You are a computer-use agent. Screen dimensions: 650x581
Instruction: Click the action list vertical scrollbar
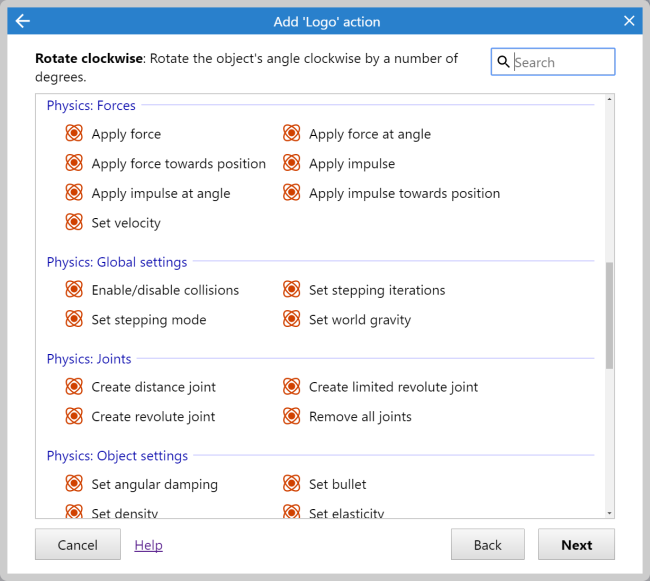609,315
